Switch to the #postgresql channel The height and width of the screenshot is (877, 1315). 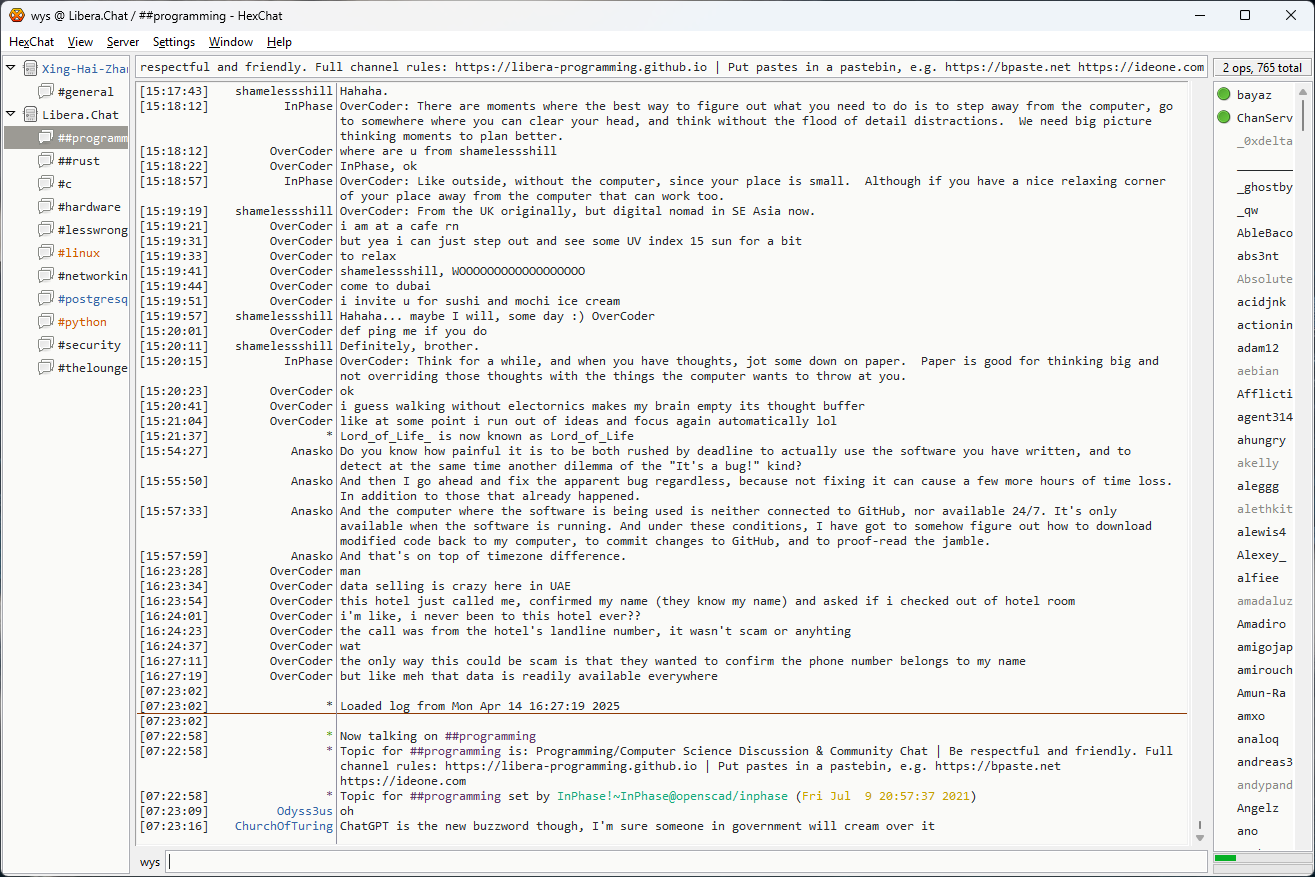pos(92,299)
